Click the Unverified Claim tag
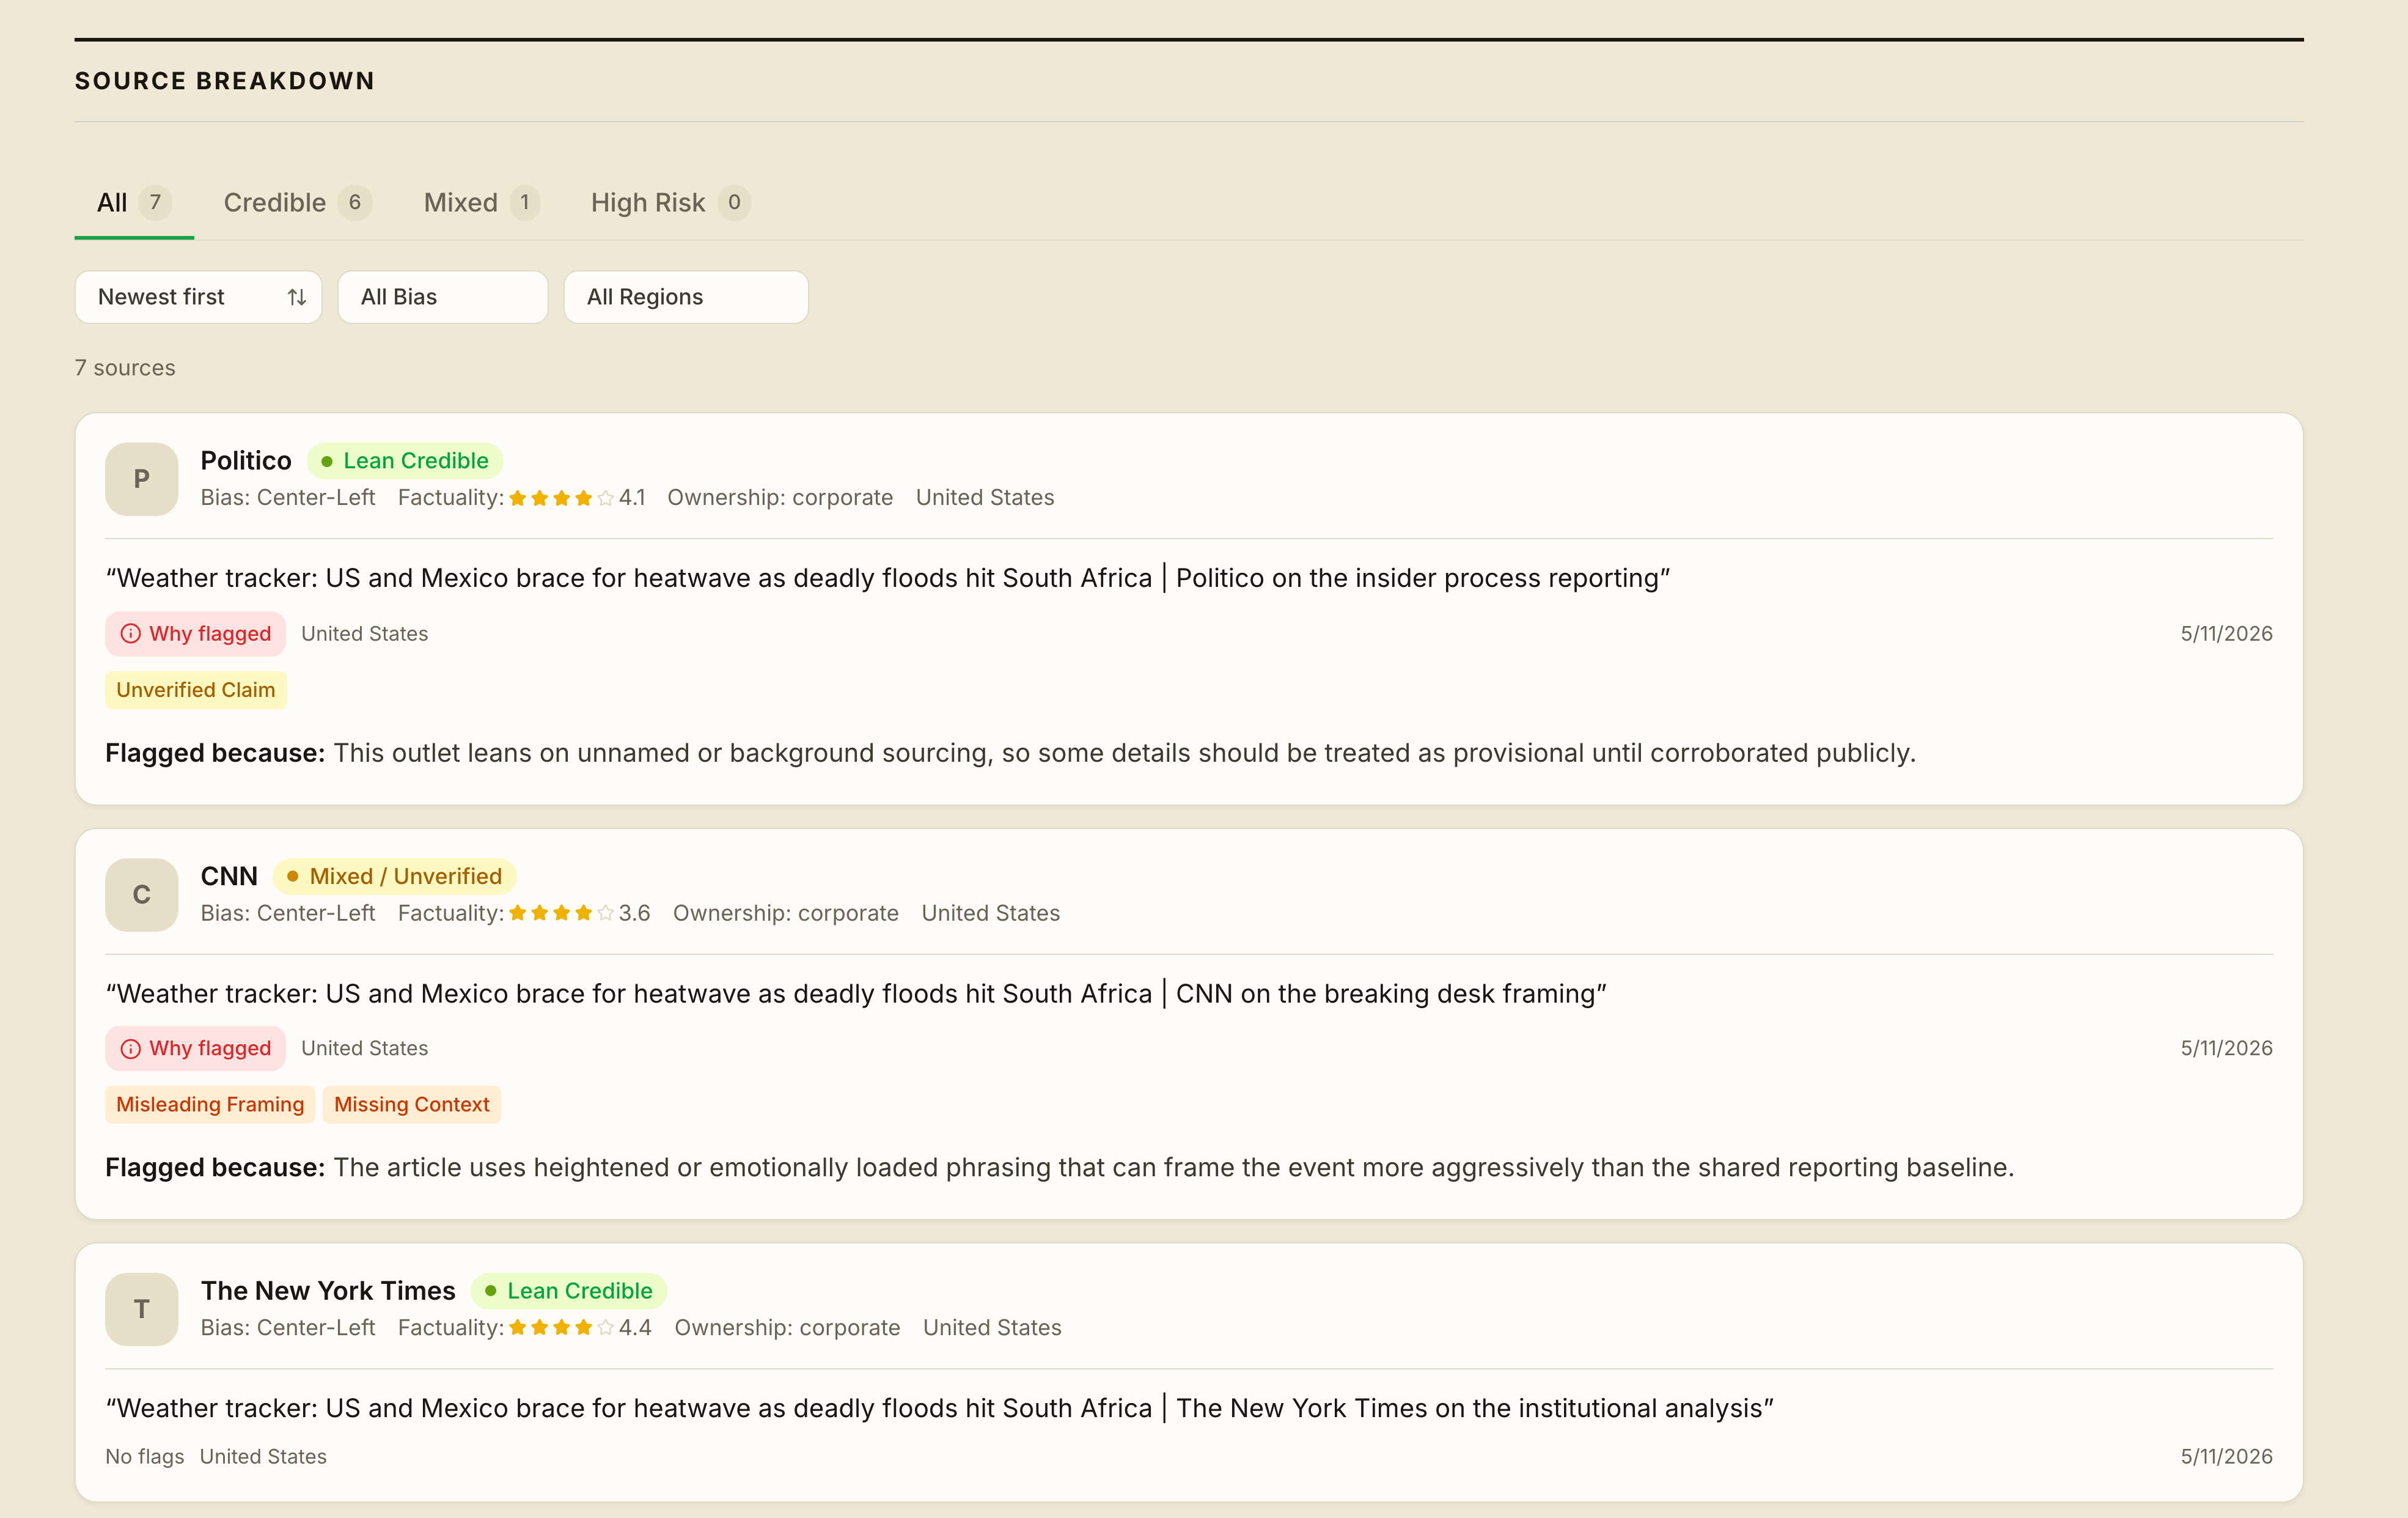Screen dimensions: 2408x1518 click(x=196, y=690)
